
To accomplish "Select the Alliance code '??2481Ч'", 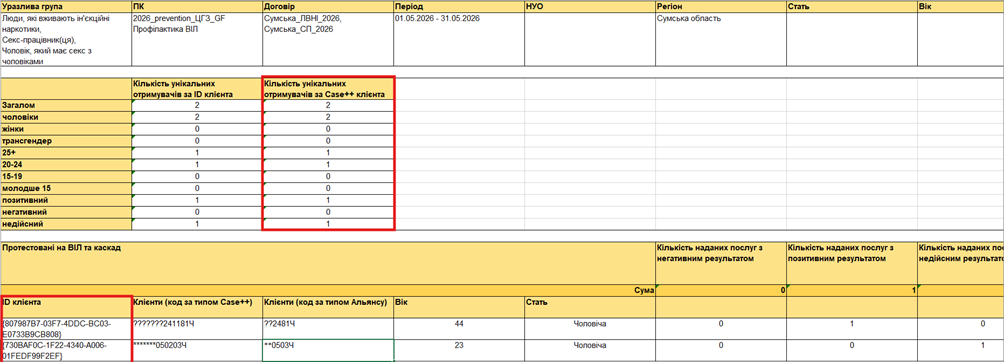I will 328,329.
